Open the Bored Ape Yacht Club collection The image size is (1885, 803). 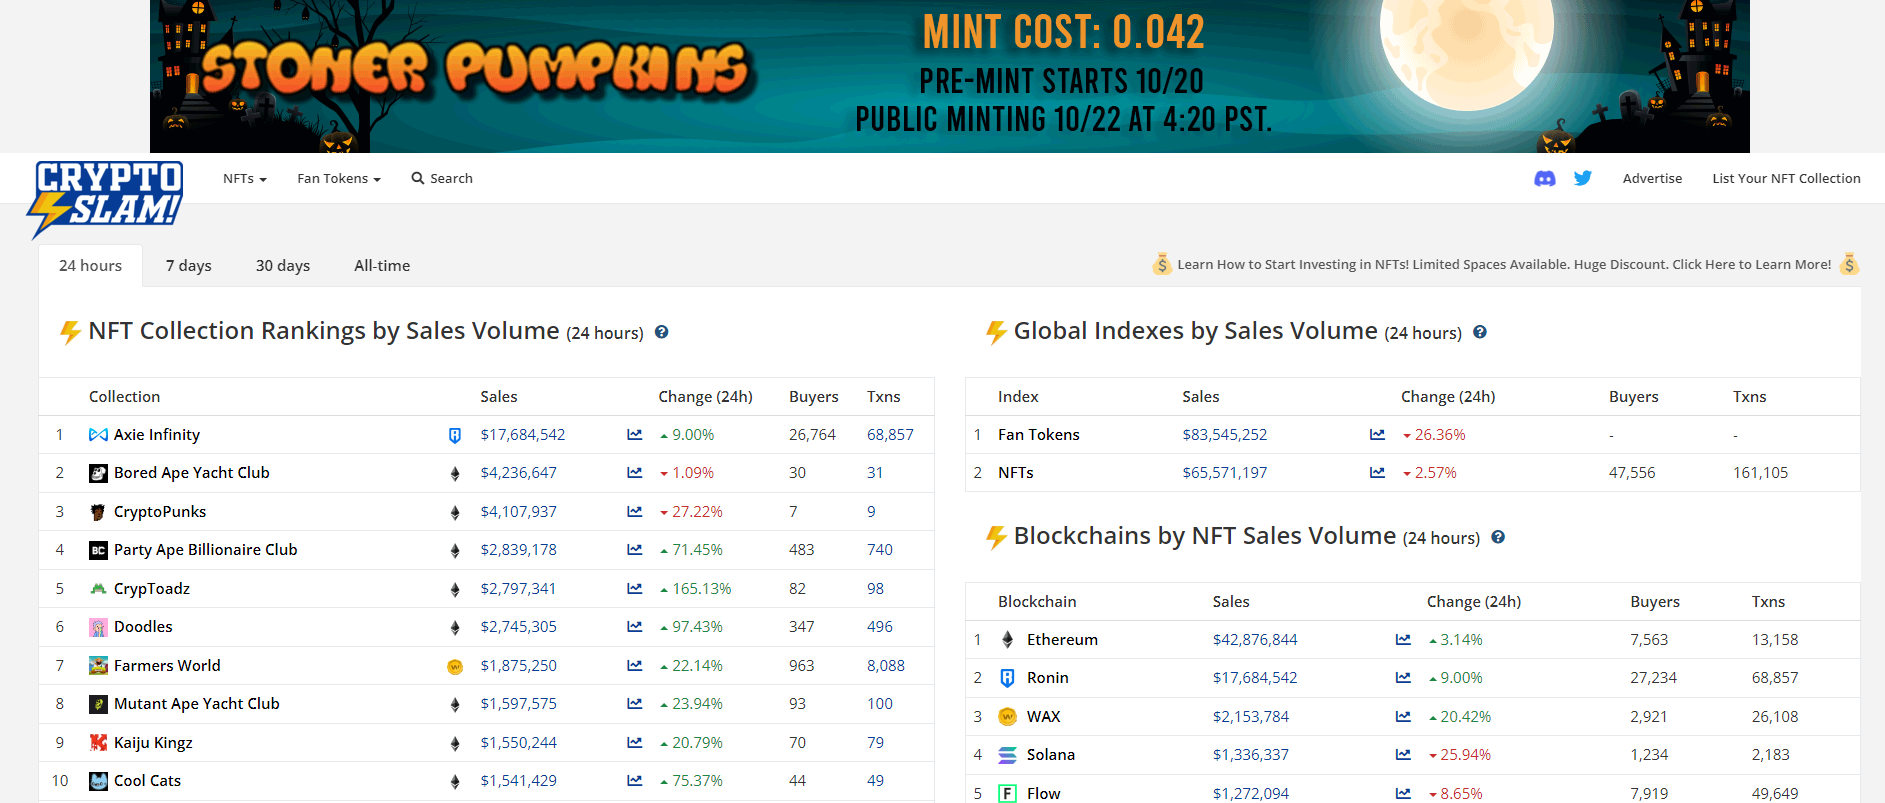pyautogui.click(x=192, y=473)
